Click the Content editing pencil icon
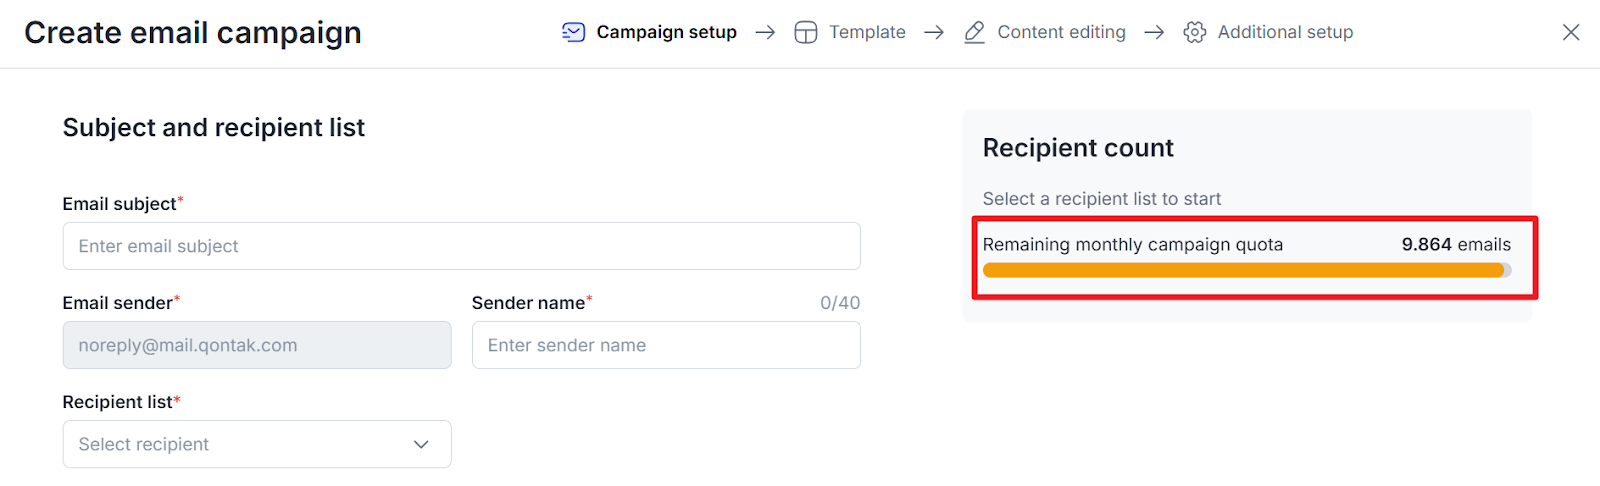This screenshot has width=1600, height=486. (x=974, y=32)
